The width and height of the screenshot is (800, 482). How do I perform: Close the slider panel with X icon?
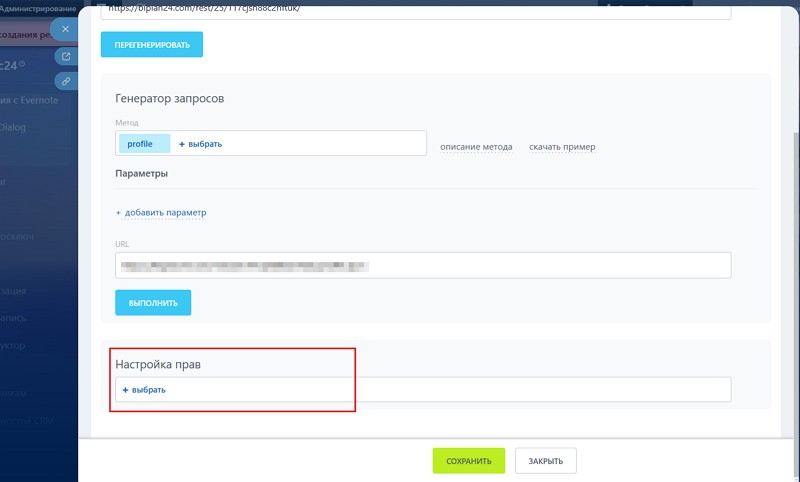(65, 29)
